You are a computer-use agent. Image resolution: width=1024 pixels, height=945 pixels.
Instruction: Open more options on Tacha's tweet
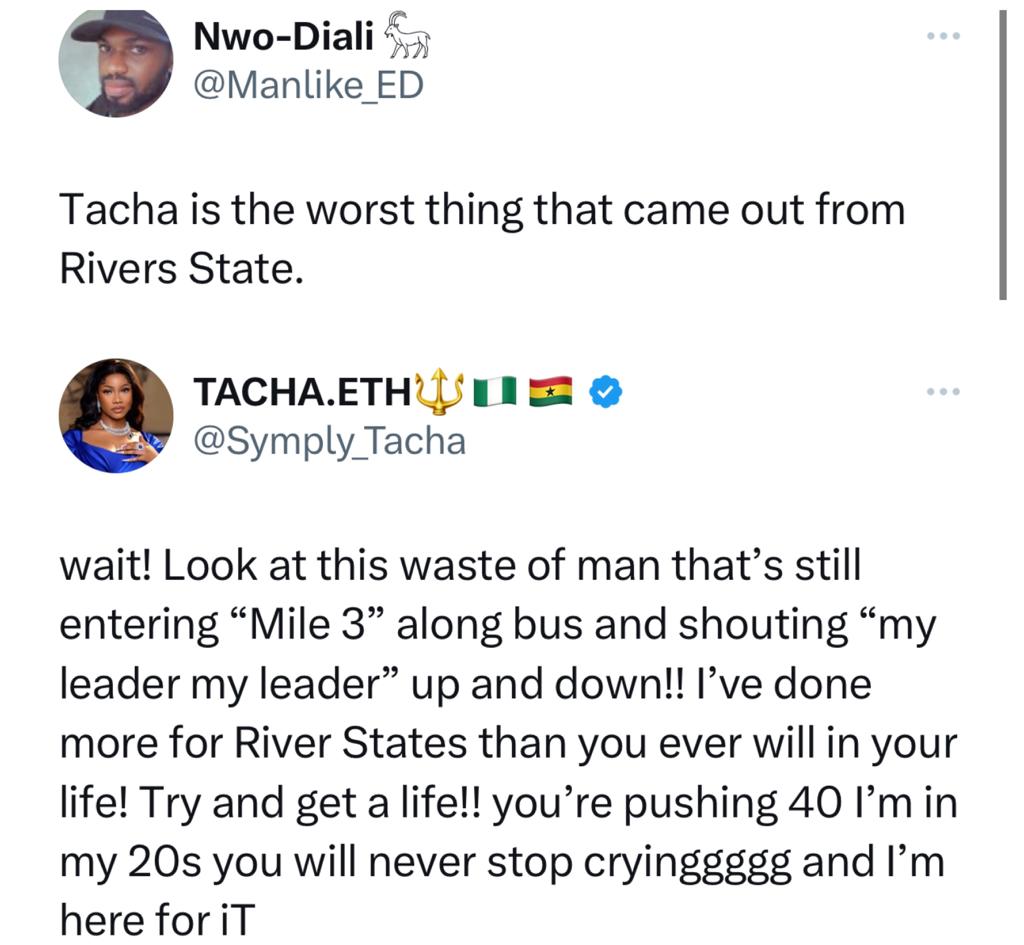(x=941, y=391)
